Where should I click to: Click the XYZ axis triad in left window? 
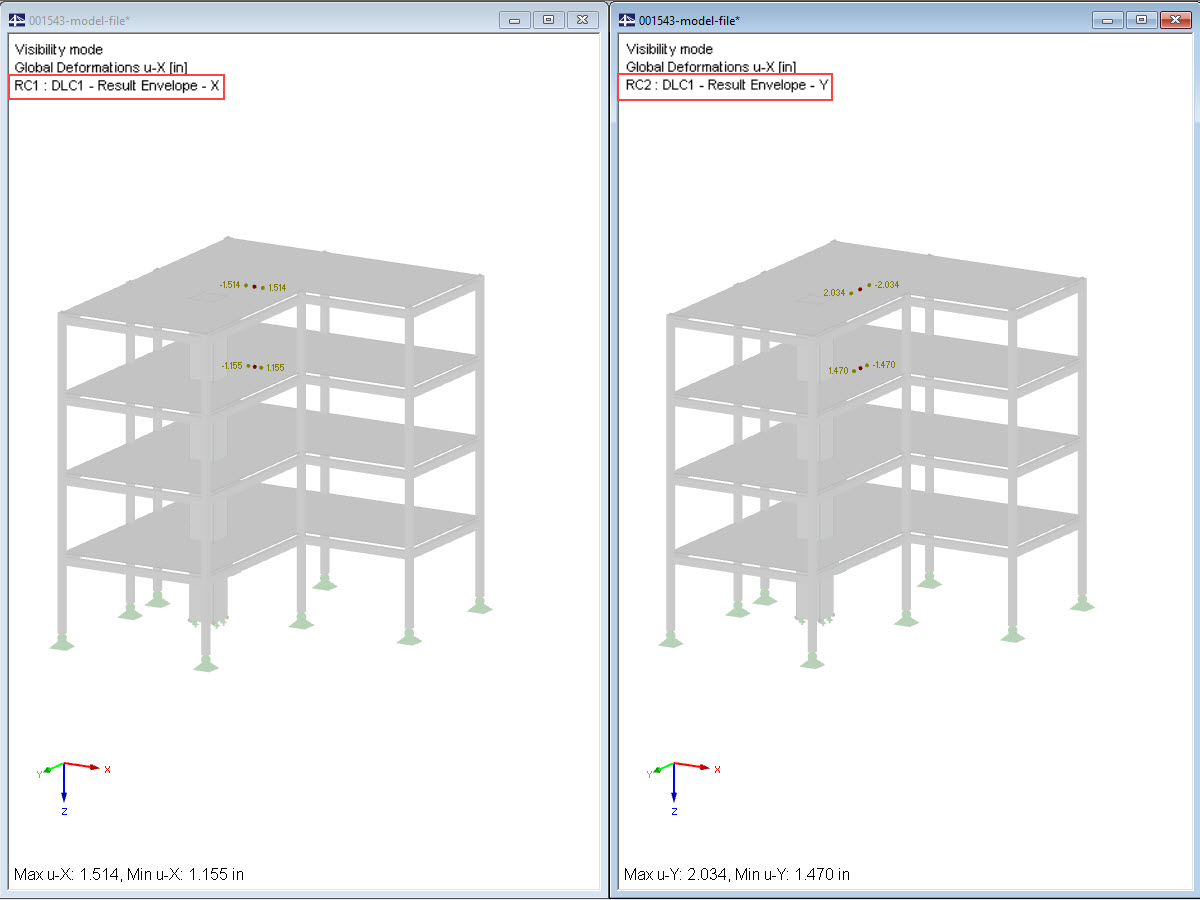pos(73,790)
